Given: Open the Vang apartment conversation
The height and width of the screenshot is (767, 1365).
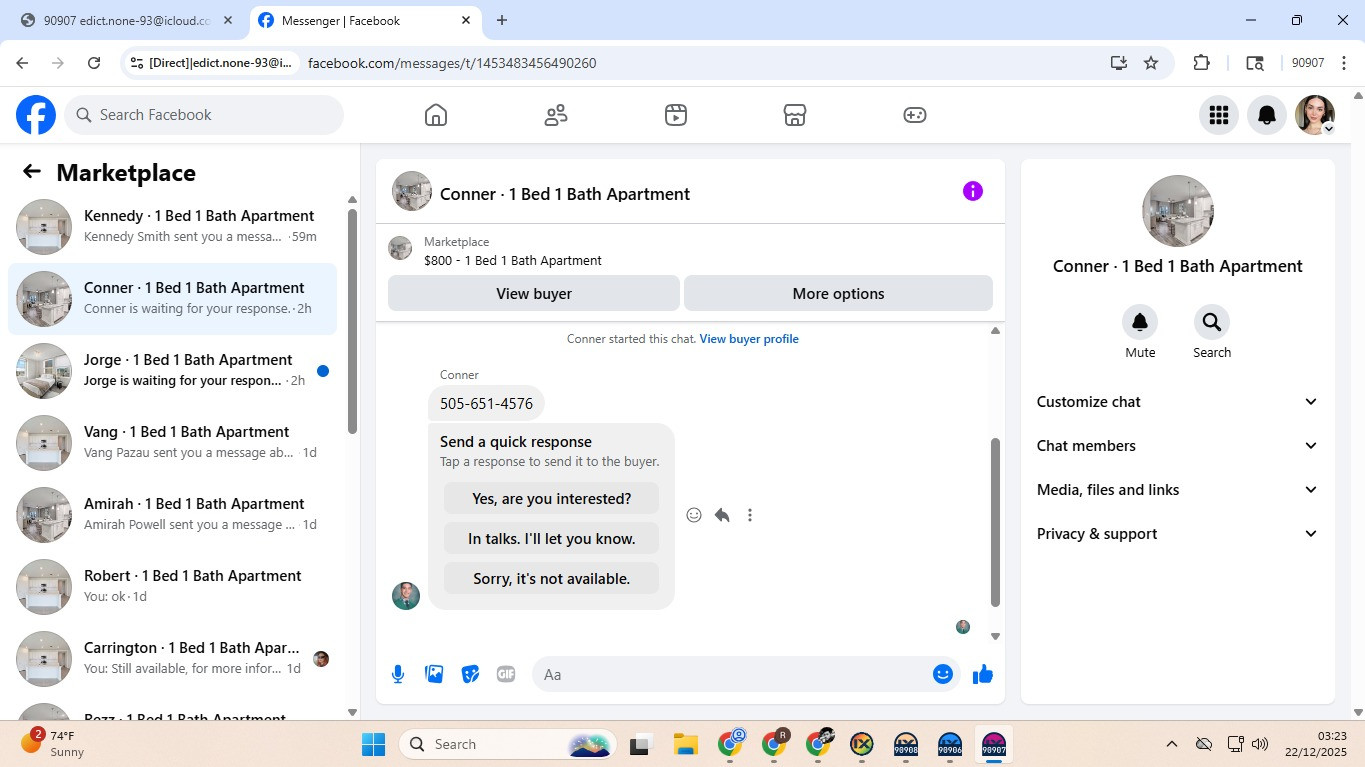Looking at the screenshot, I should point(172,443).
